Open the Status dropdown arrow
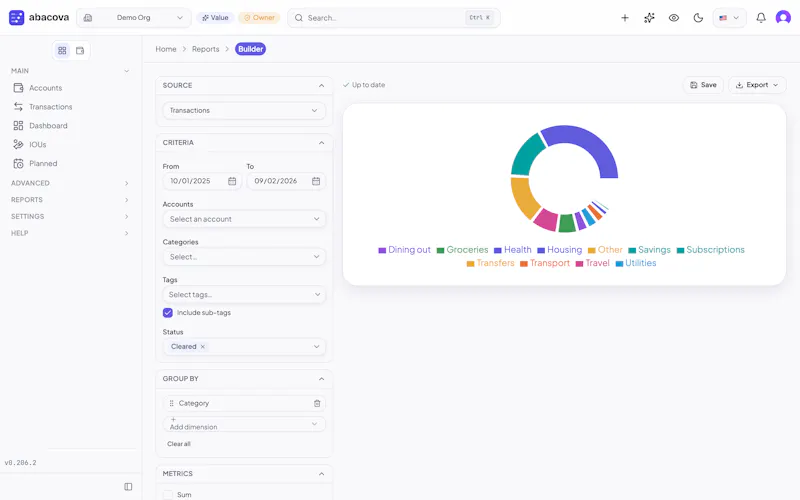 (x=316, y=346)
